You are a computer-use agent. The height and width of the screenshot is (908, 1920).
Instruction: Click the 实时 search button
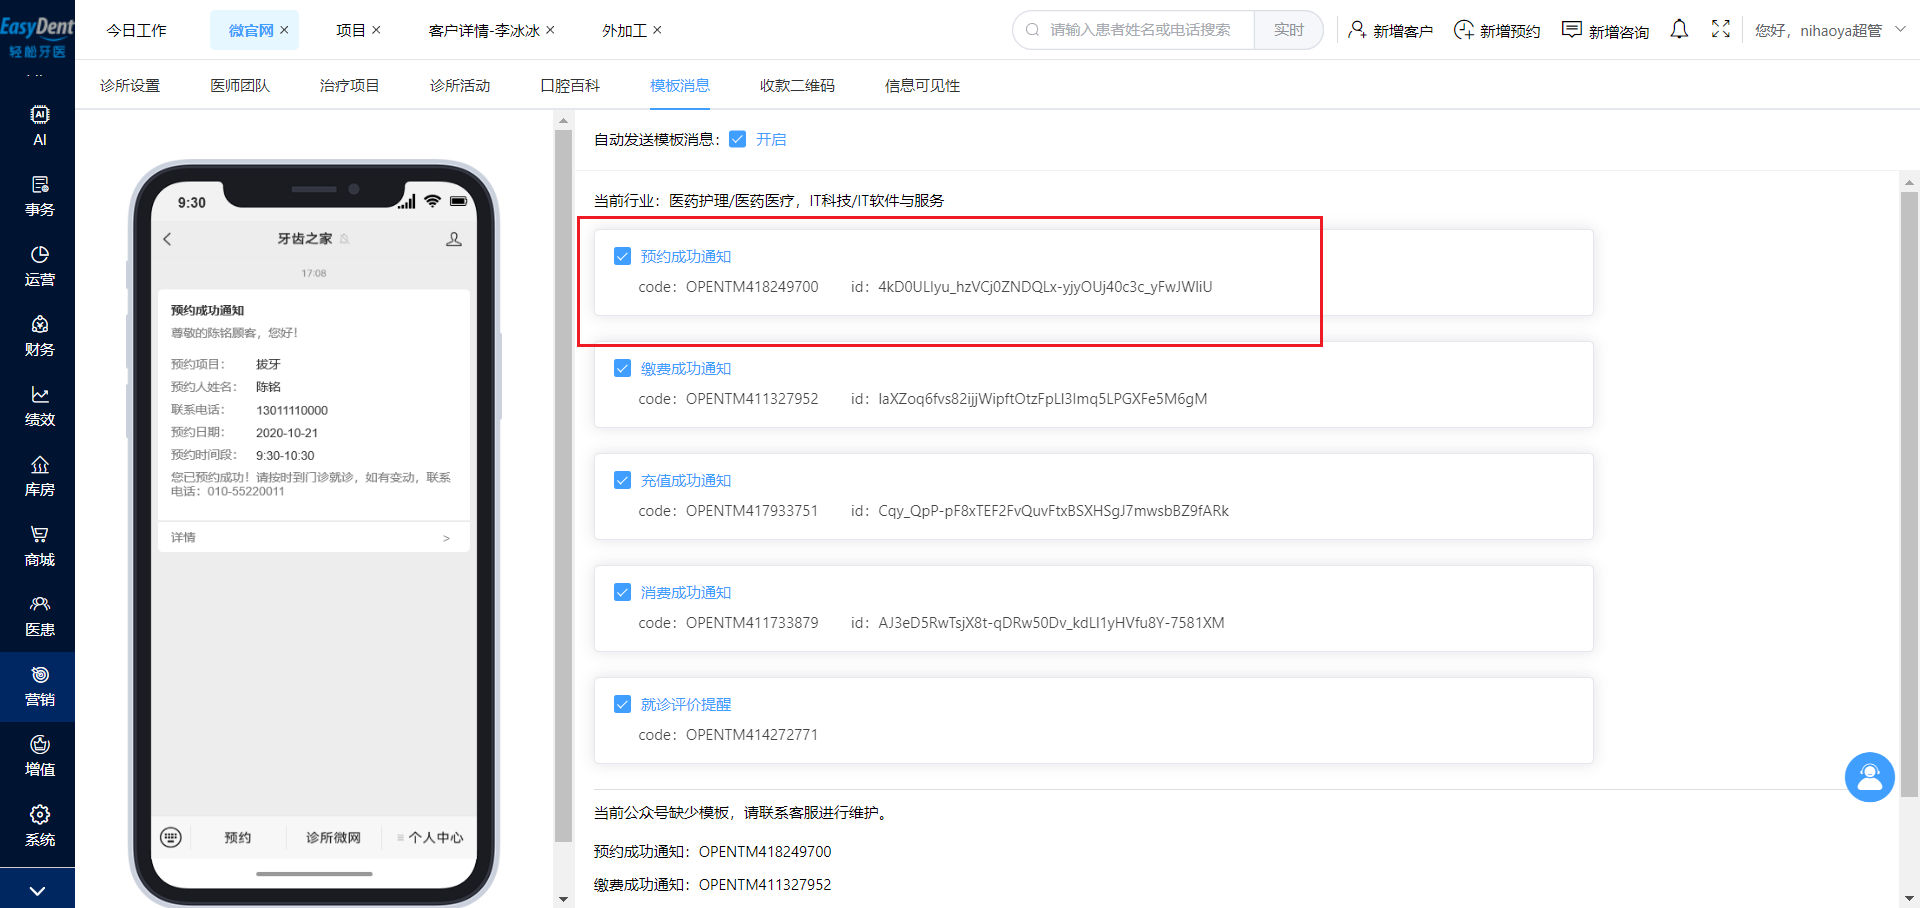[1288, 30]
